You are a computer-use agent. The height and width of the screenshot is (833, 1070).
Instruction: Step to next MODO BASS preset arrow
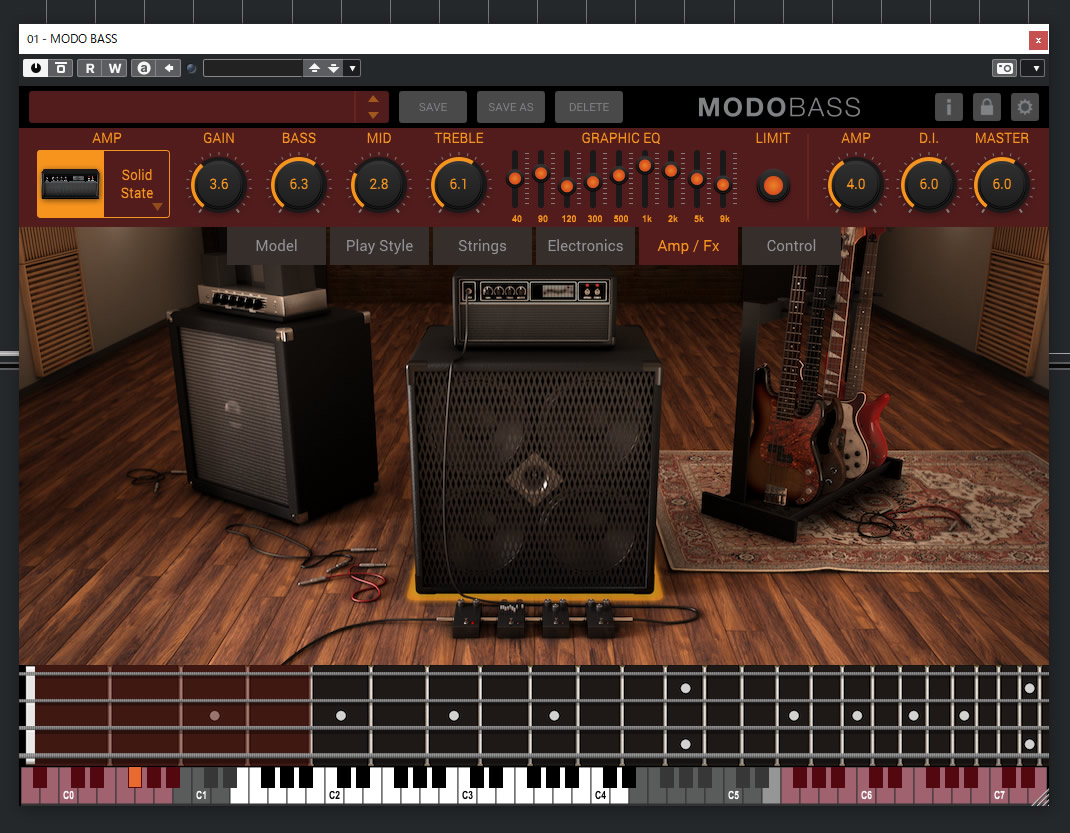[x=373, y=115]
